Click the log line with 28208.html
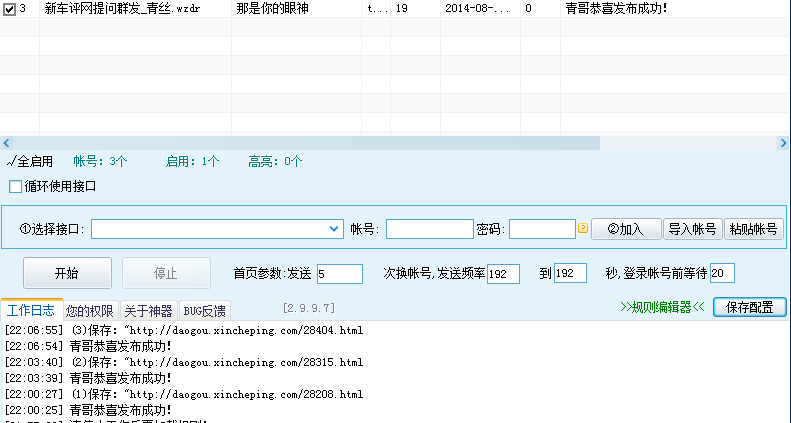The image size is (791, 423). pos(184,394)
